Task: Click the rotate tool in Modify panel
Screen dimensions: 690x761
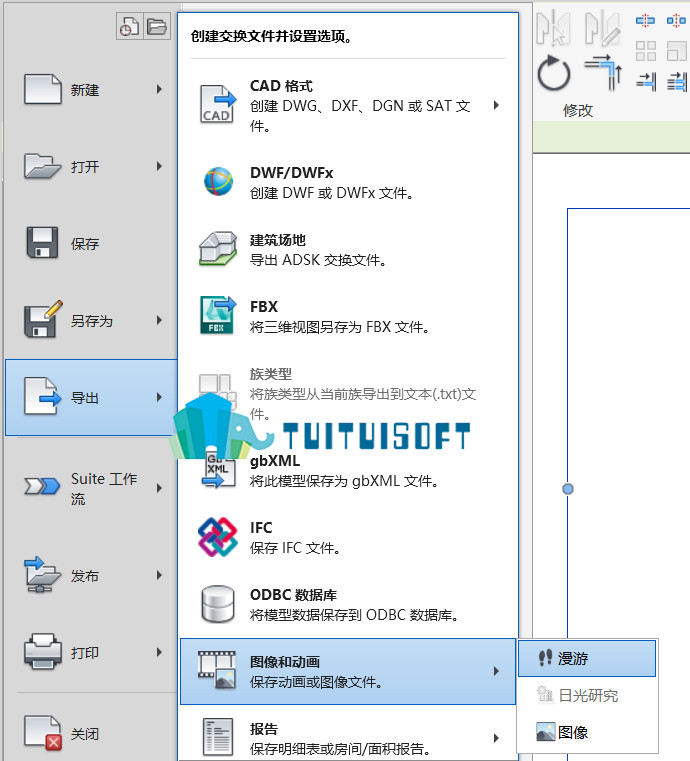Action: 554,74
